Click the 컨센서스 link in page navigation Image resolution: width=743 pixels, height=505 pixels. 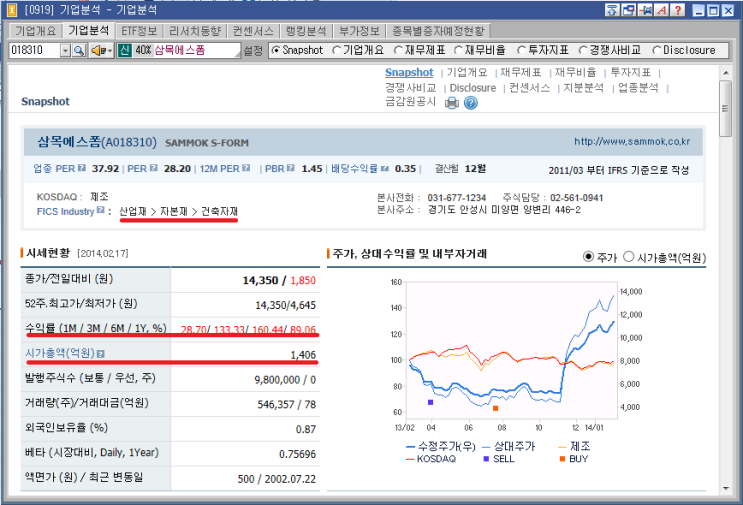pyautogui.click(x=529, y=88)
